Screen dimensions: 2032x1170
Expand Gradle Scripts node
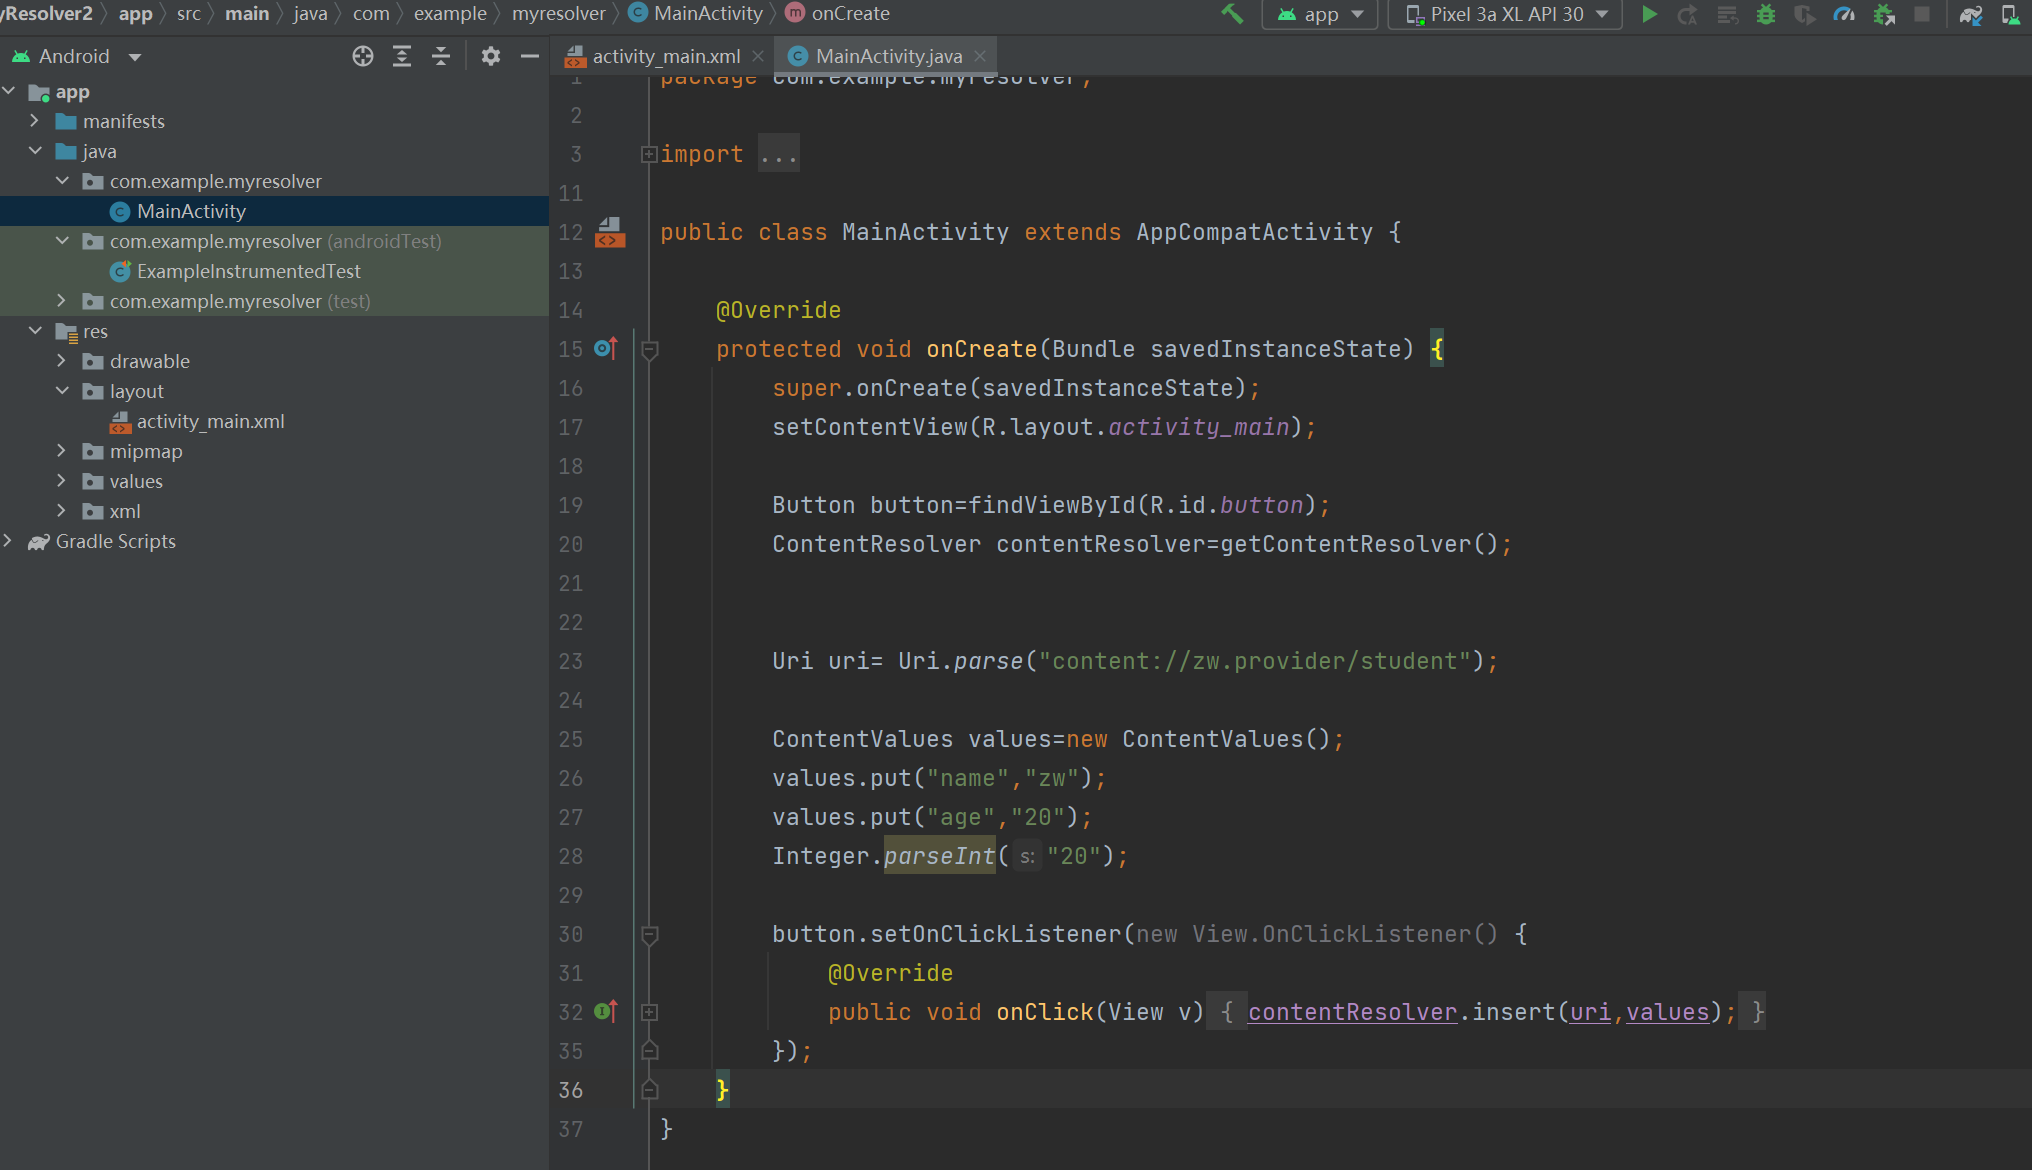[x=9, y=541]
